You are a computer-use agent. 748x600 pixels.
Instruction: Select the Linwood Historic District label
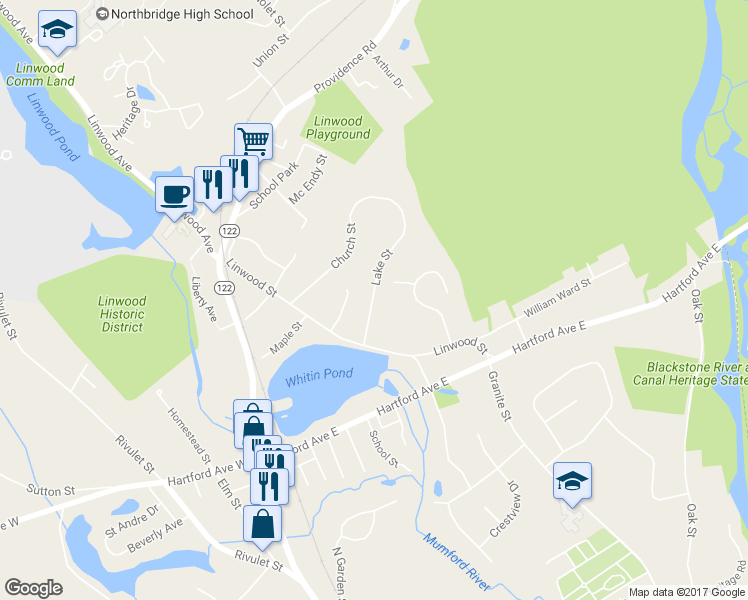pos(122,314)
